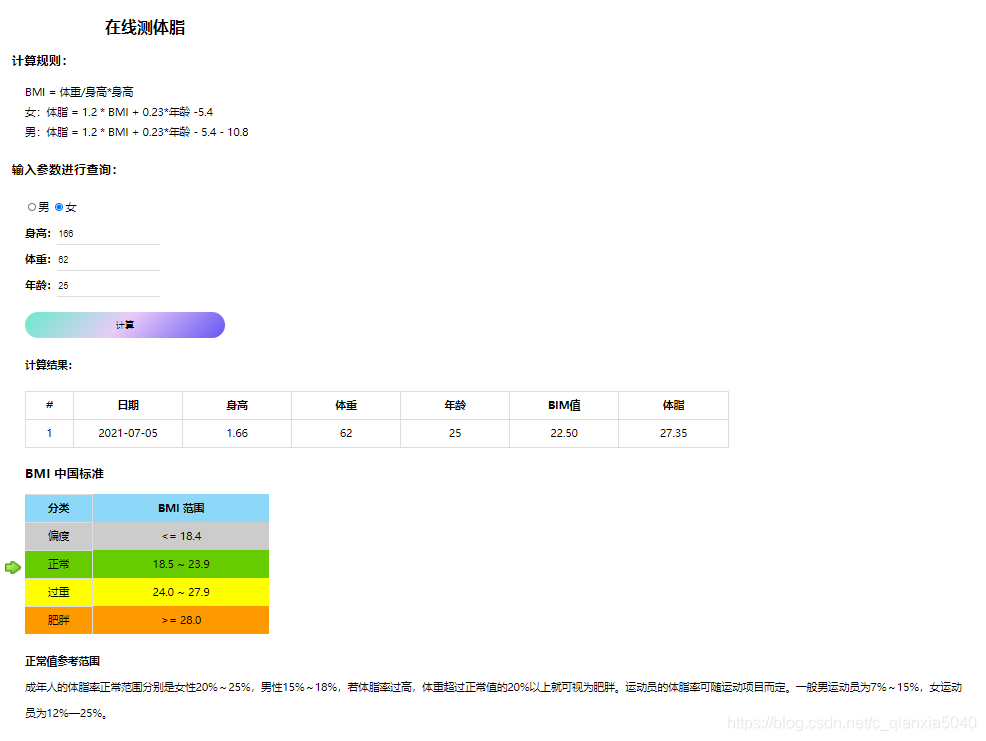Click the height cell 1.66
The image size is (986, 741).
point(237,433)
